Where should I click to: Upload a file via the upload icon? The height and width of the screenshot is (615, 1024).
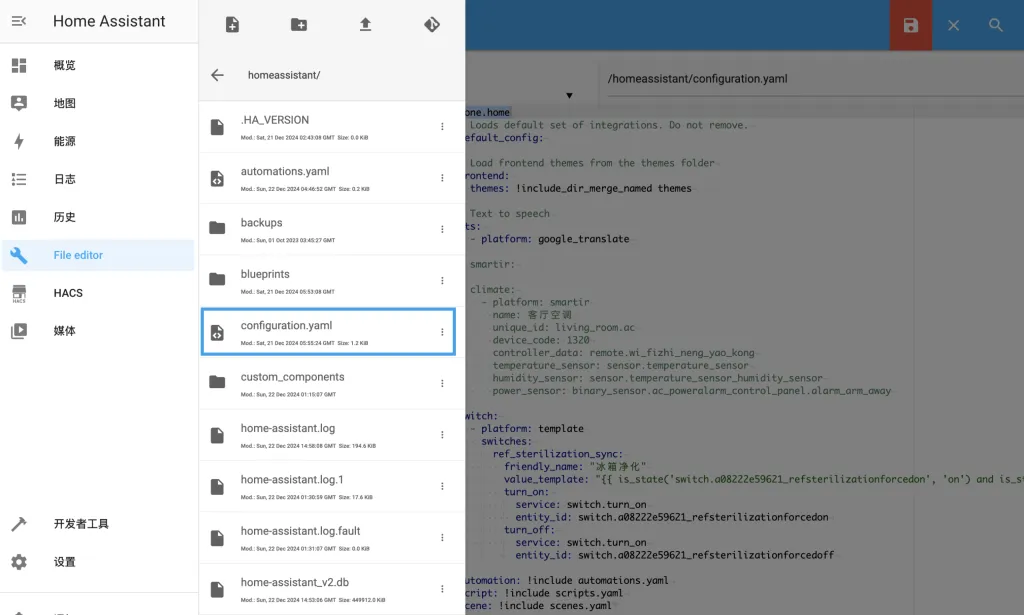pyautogui.click(x=366, y=25)
